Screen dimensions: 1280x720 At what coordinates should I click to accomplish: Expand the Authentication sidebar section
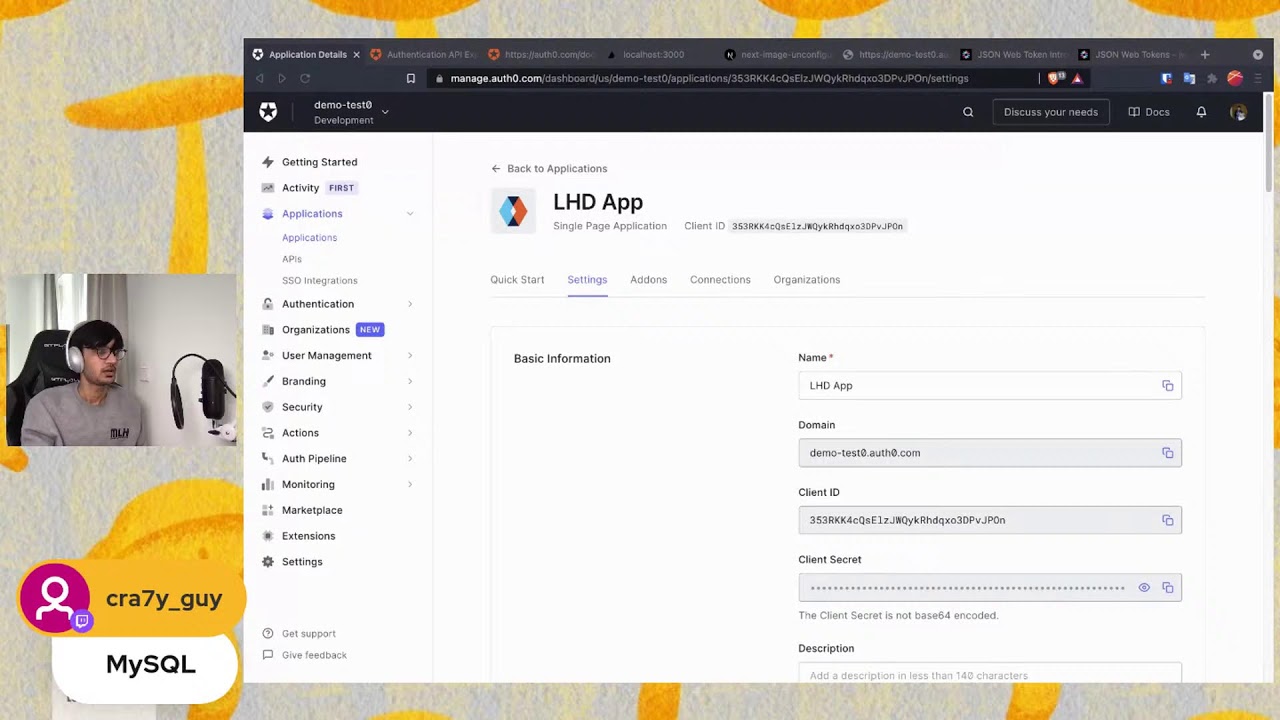click(x=410, y=304)
